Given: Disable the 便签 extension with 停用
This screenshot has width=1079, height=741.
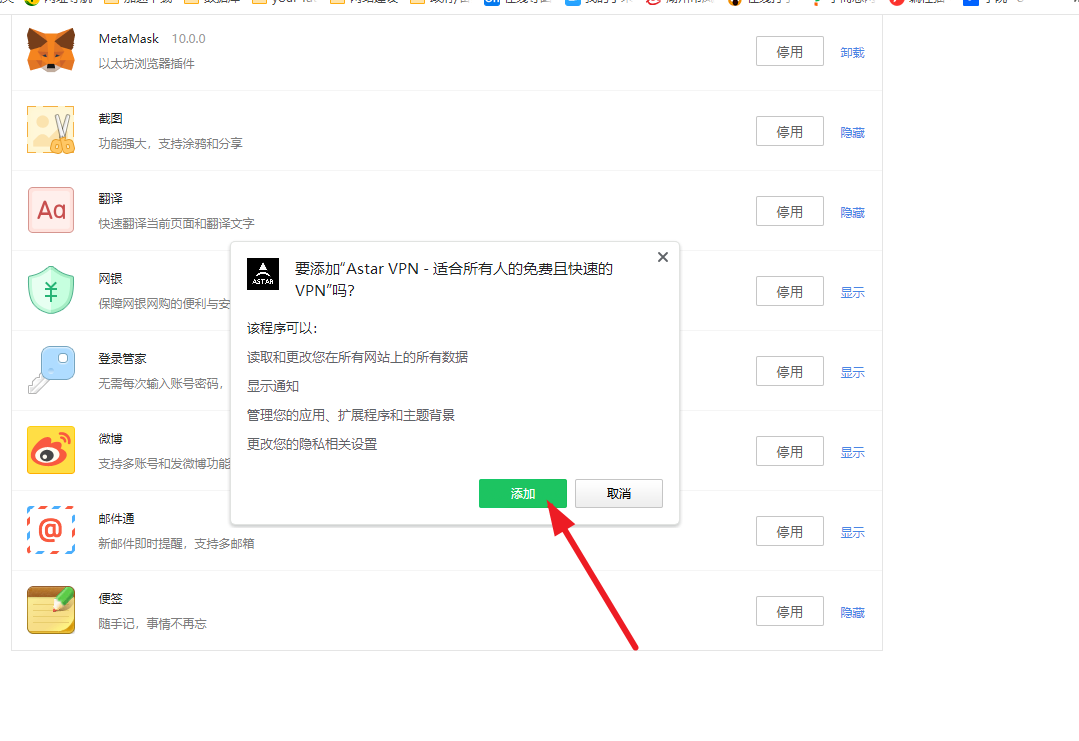Looking at the screenshot, I should [x=789, y=611].
